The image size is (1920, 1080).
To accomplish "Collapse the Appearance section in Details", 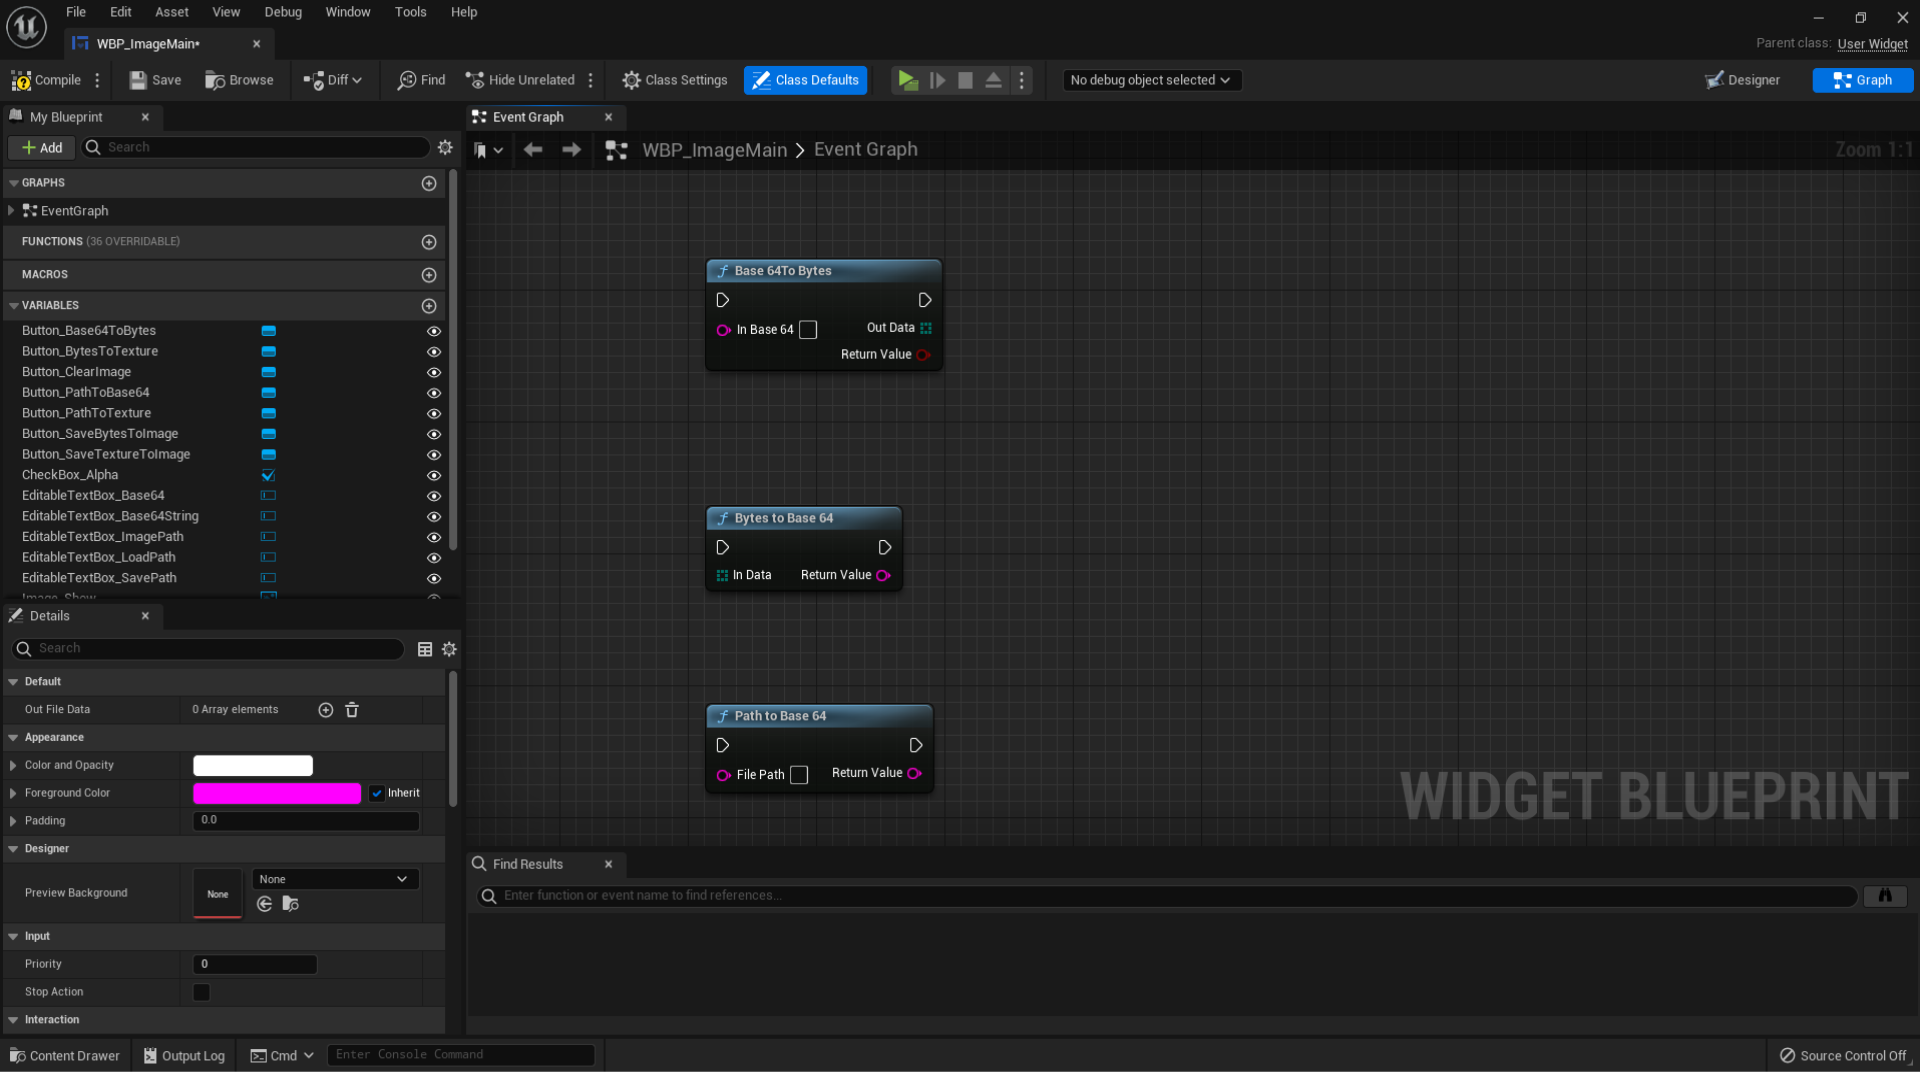I will pos(13,737).
